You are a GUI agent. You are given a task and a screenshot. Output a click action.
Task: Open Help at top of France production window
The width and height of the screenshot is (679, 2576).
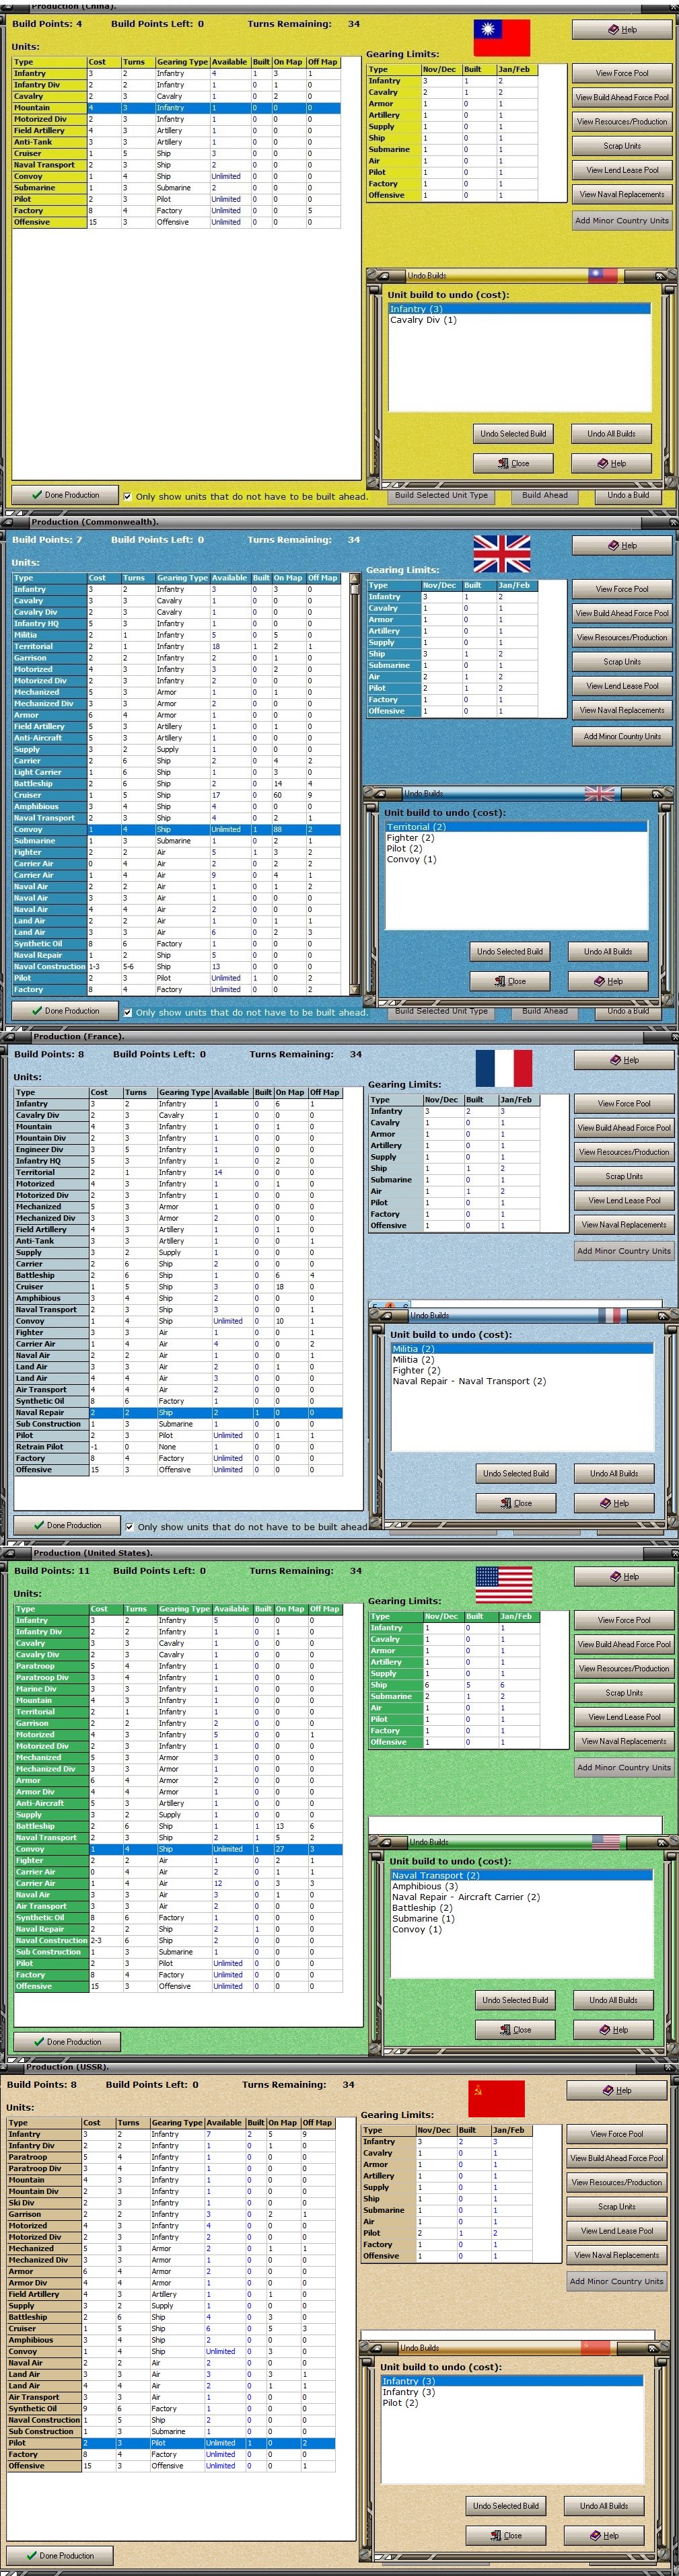click(624, 1060)
